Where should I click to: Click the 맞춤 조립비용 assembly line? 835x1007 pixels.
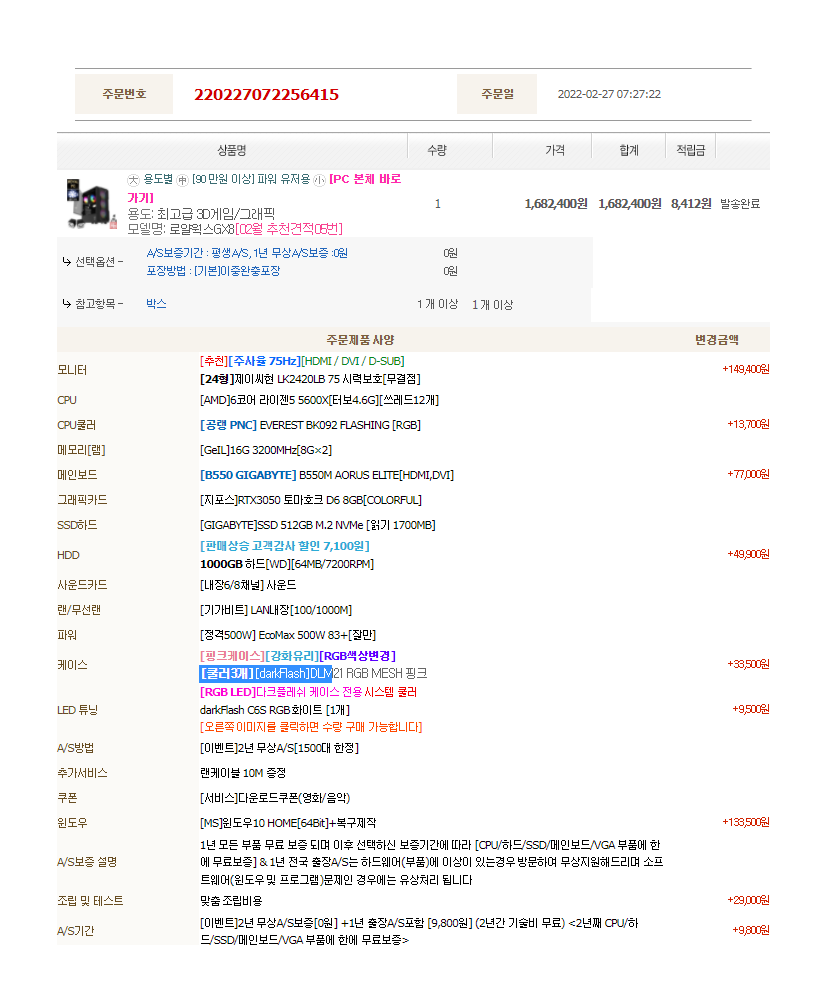(x=231, y=901)
